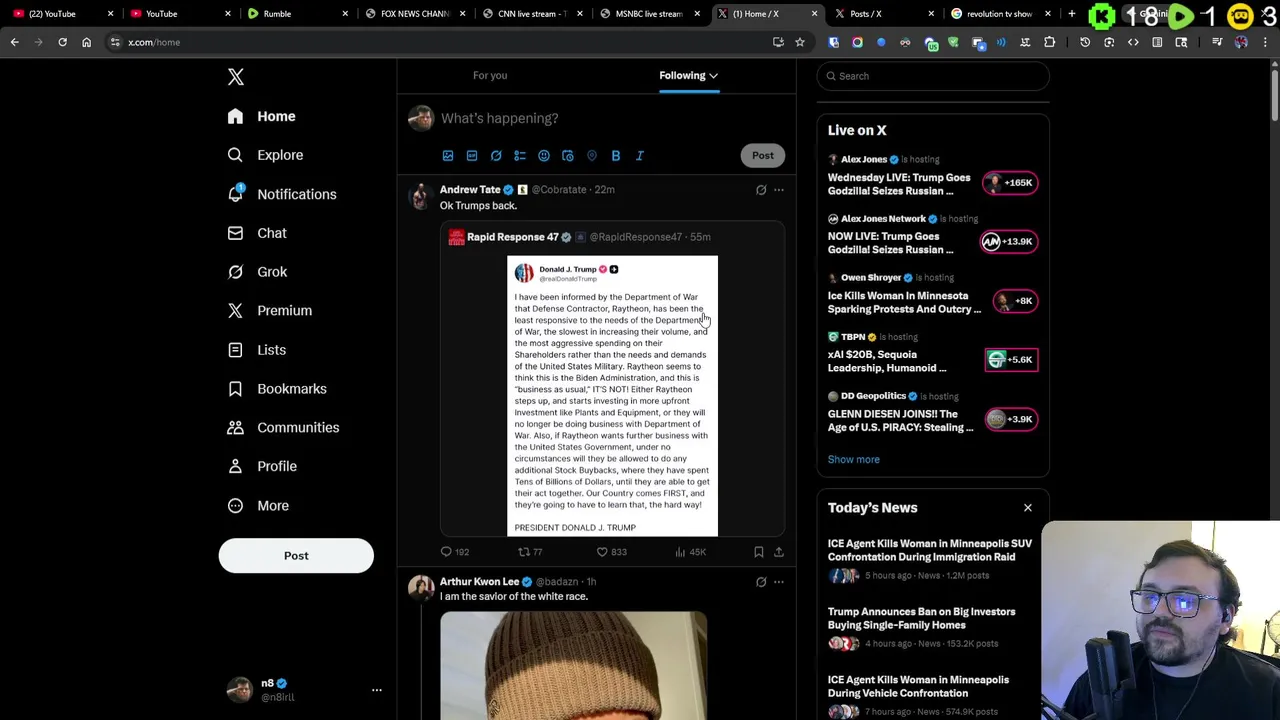Click Show more under Live on X

[x=854, y=460]
